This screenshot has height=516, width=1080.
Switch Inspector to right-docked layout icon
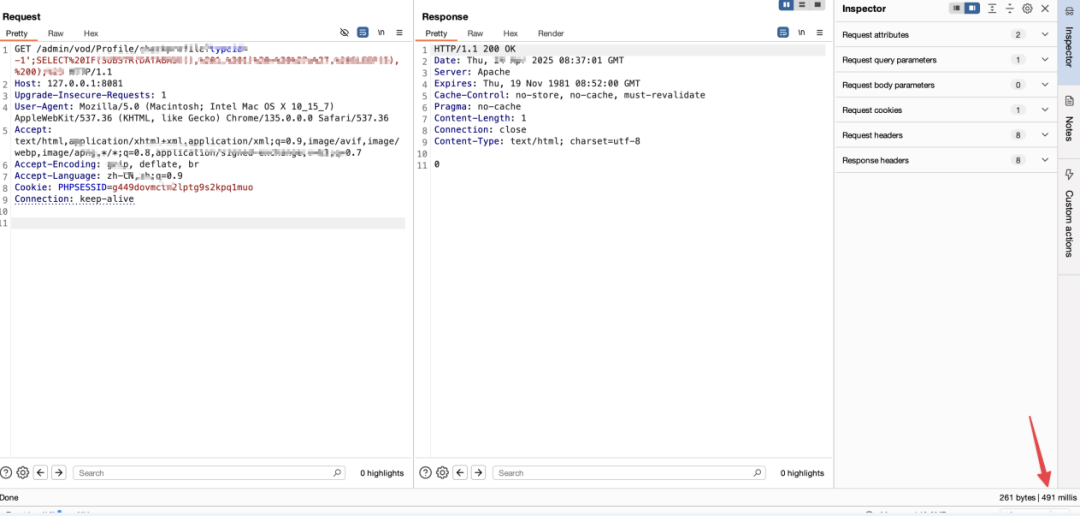pyautogui.click(x=972, y=8)
